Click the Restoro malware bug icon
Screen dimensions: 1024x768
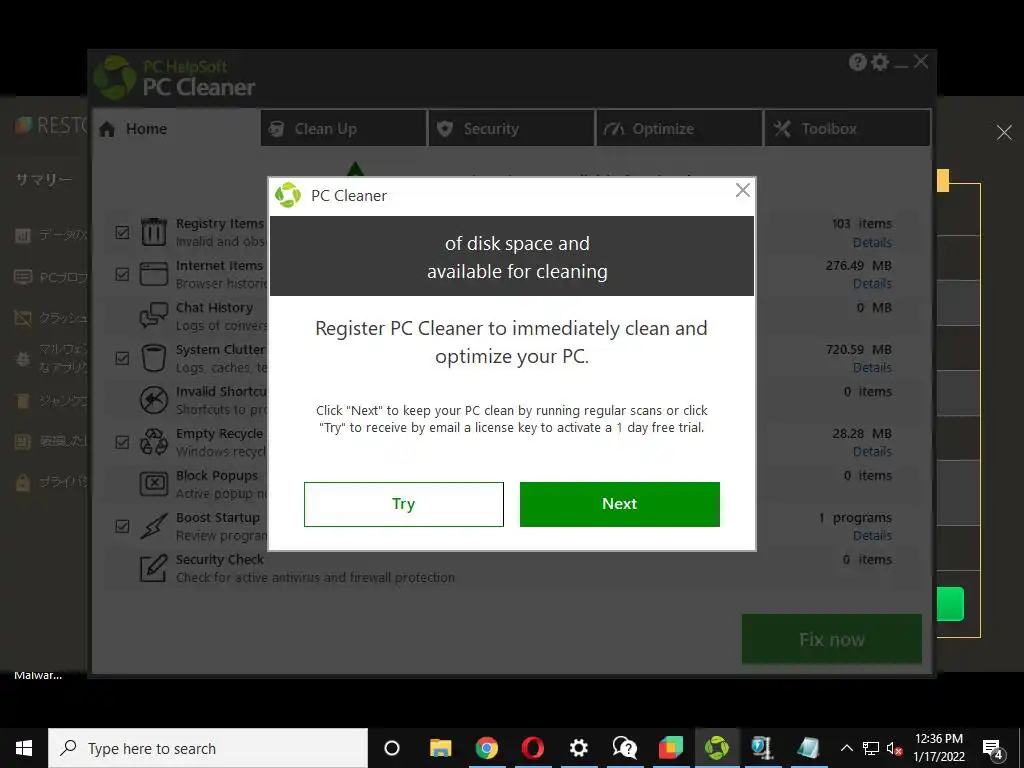click(23, 359)
